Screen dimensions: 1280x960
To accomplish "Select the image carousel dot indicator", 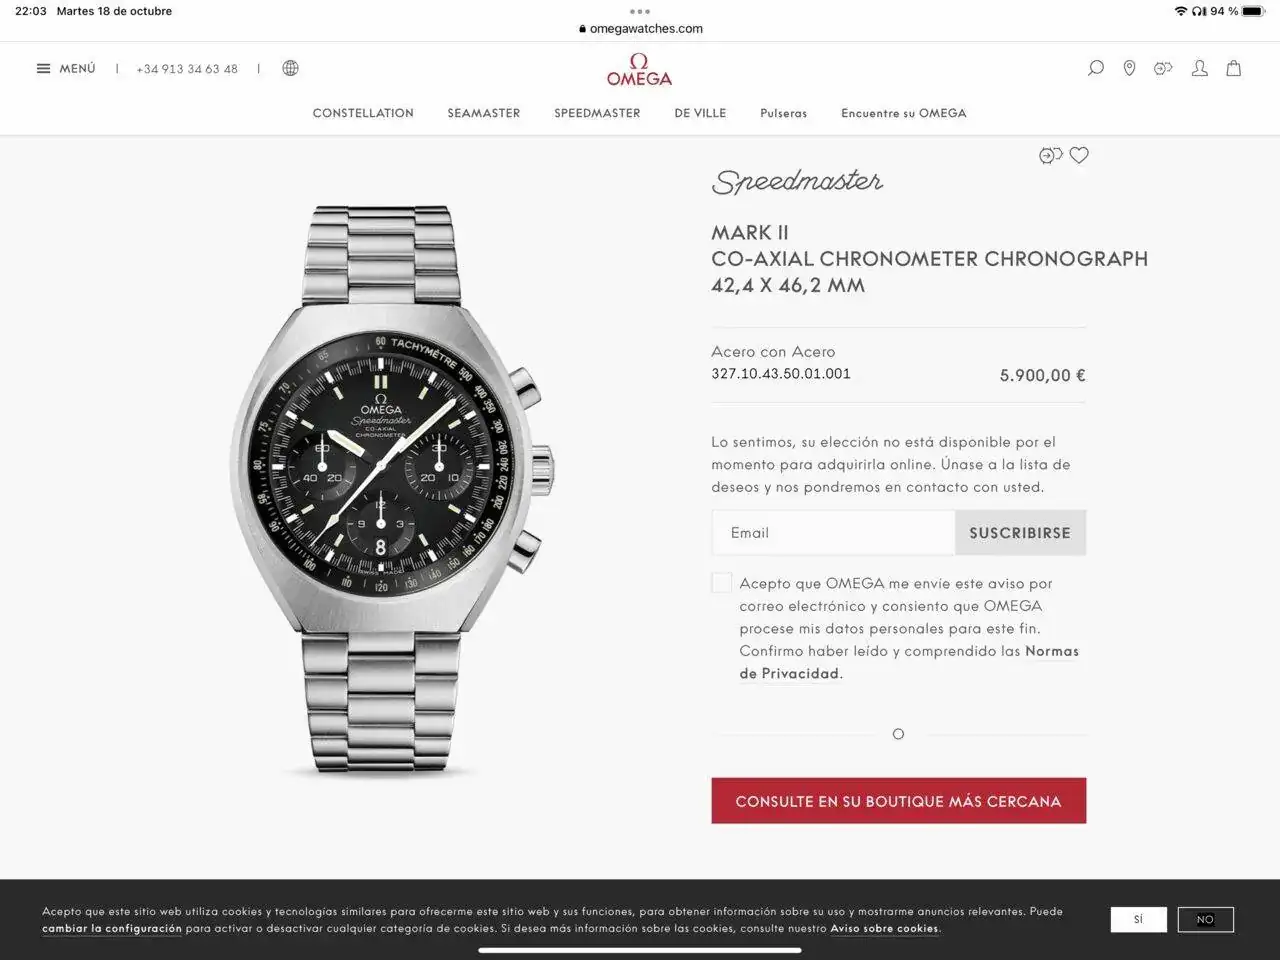I will (x=898, y=734).
